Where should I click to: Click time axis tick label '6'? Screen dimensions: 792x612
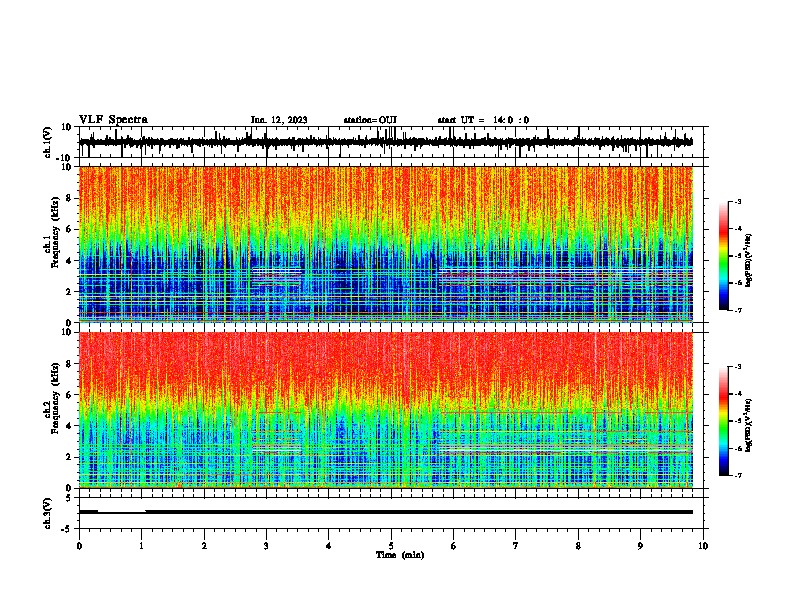tap(454, 546)
